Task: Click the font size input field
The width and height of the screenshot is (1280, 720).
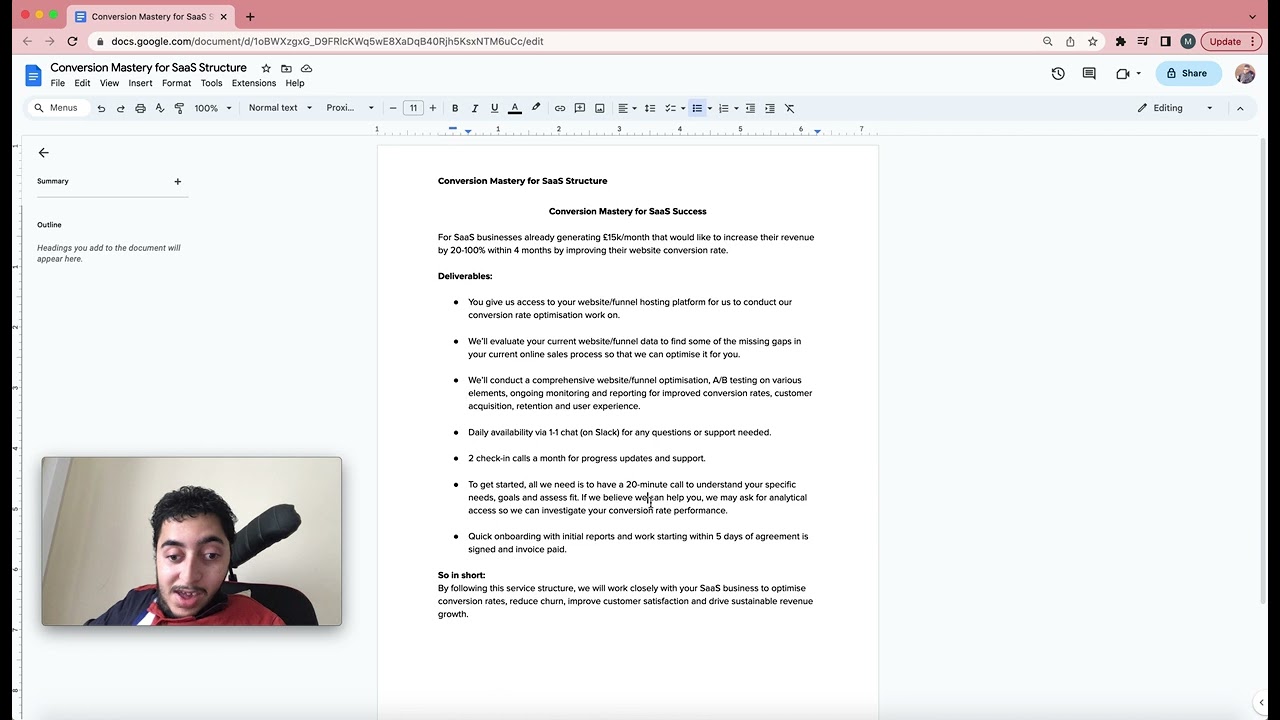Action: [x=413, y=108]
